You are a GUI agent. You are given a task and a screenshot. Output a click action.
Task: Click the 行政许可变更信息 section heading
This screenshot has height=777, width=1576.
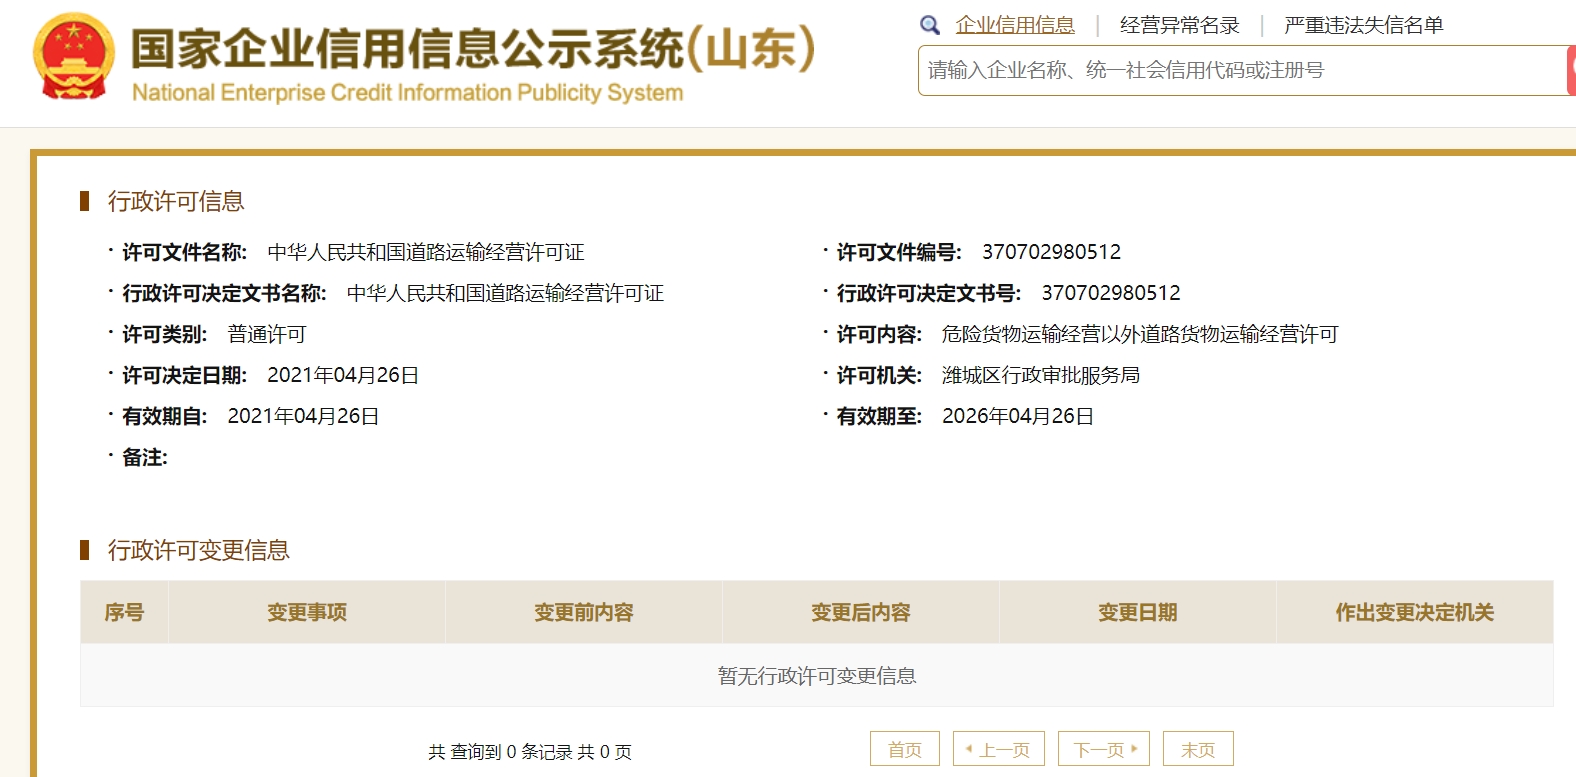click(199, 550)
